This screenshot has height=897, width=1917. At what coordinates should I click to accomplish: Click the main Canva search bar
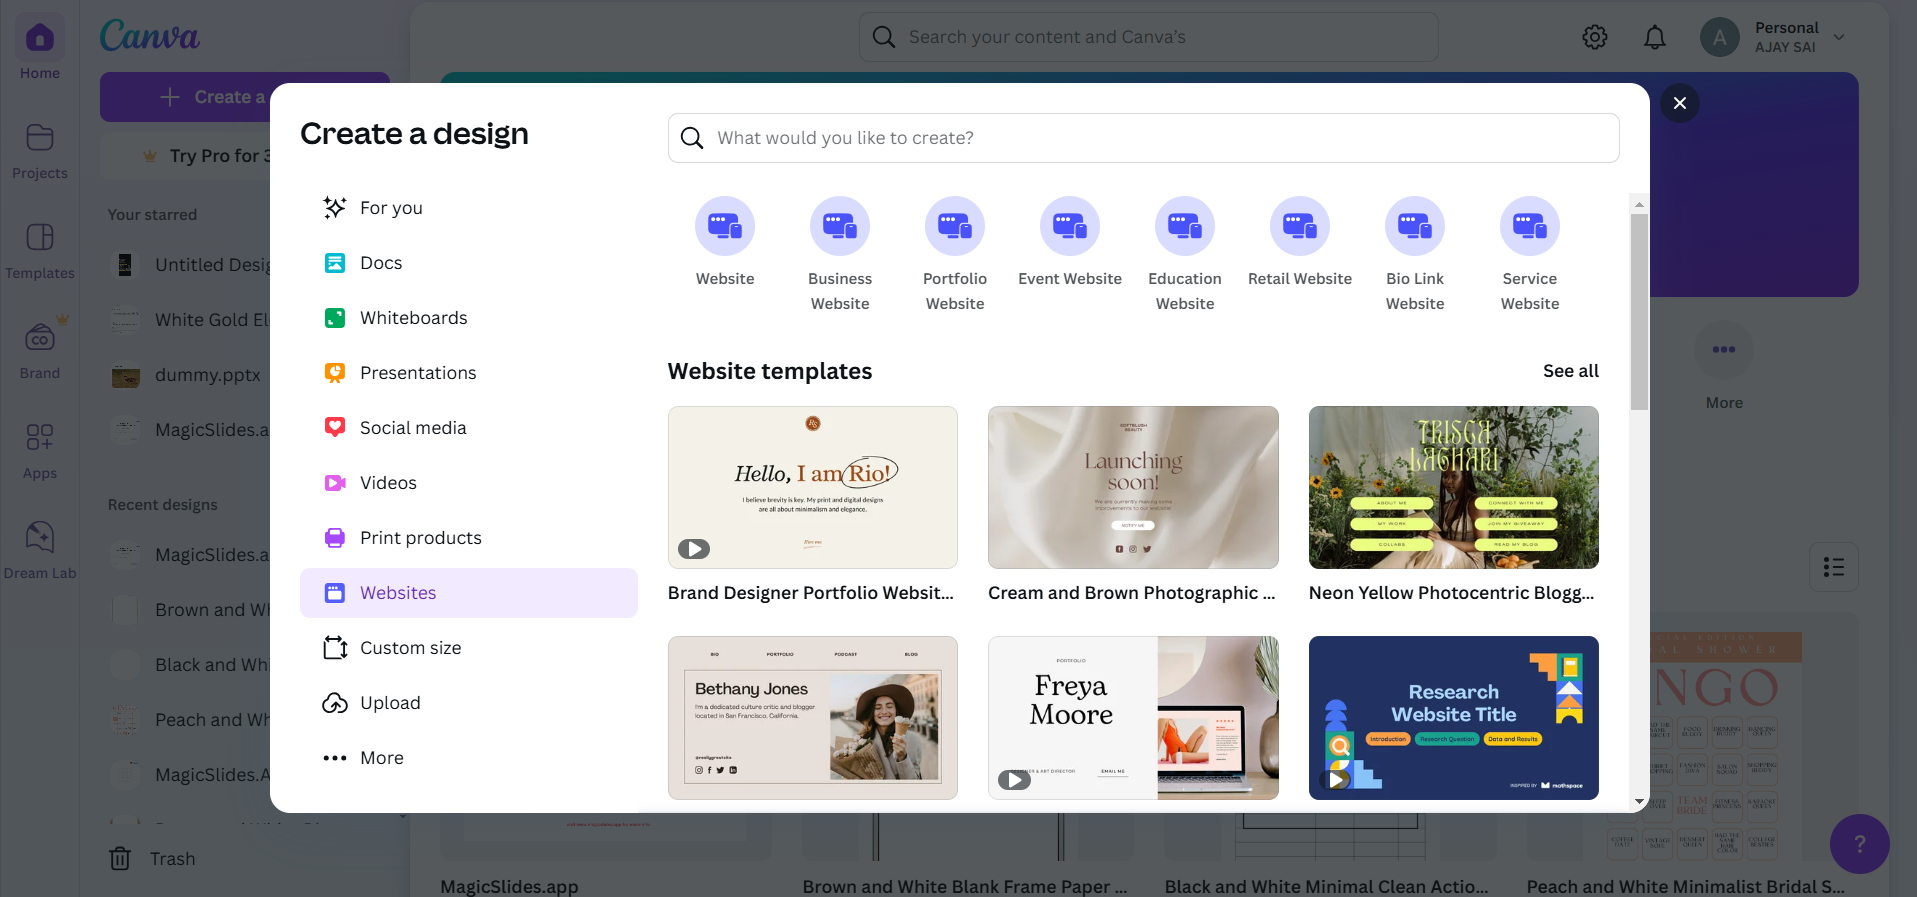point(1149,37)
